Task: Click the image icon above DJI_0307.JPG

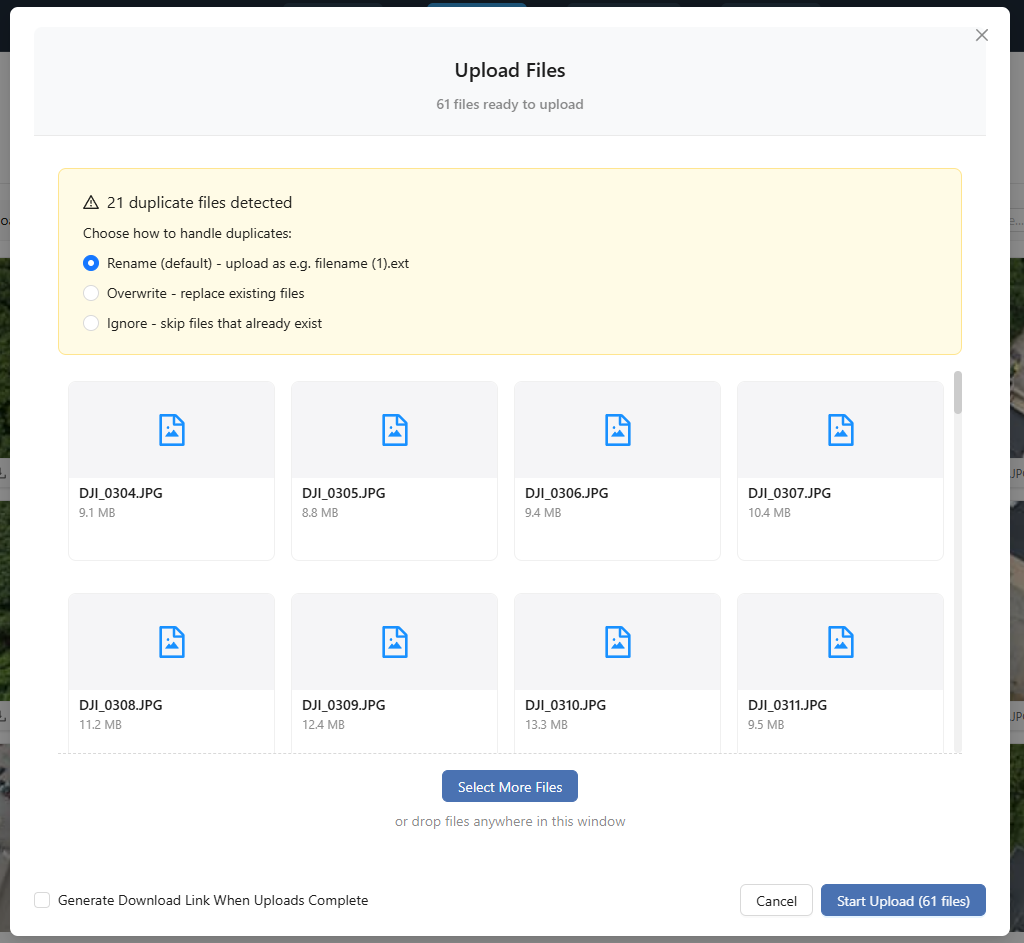Action: point(840,430)
